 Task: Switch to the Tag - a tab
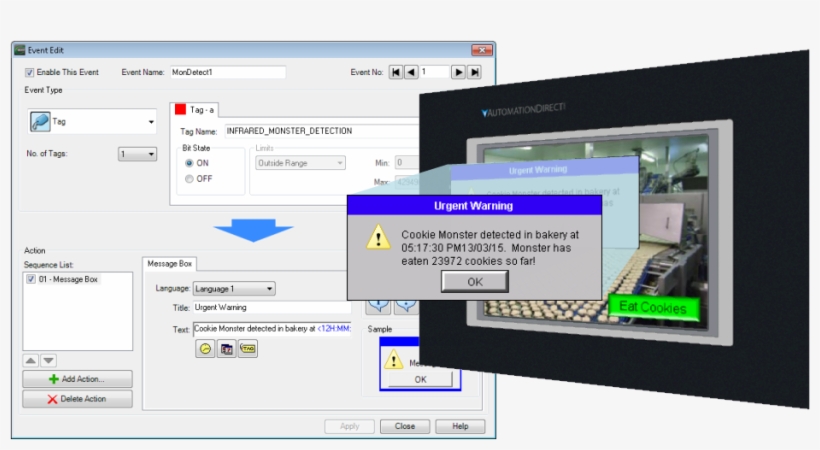[x=195, y=110]
